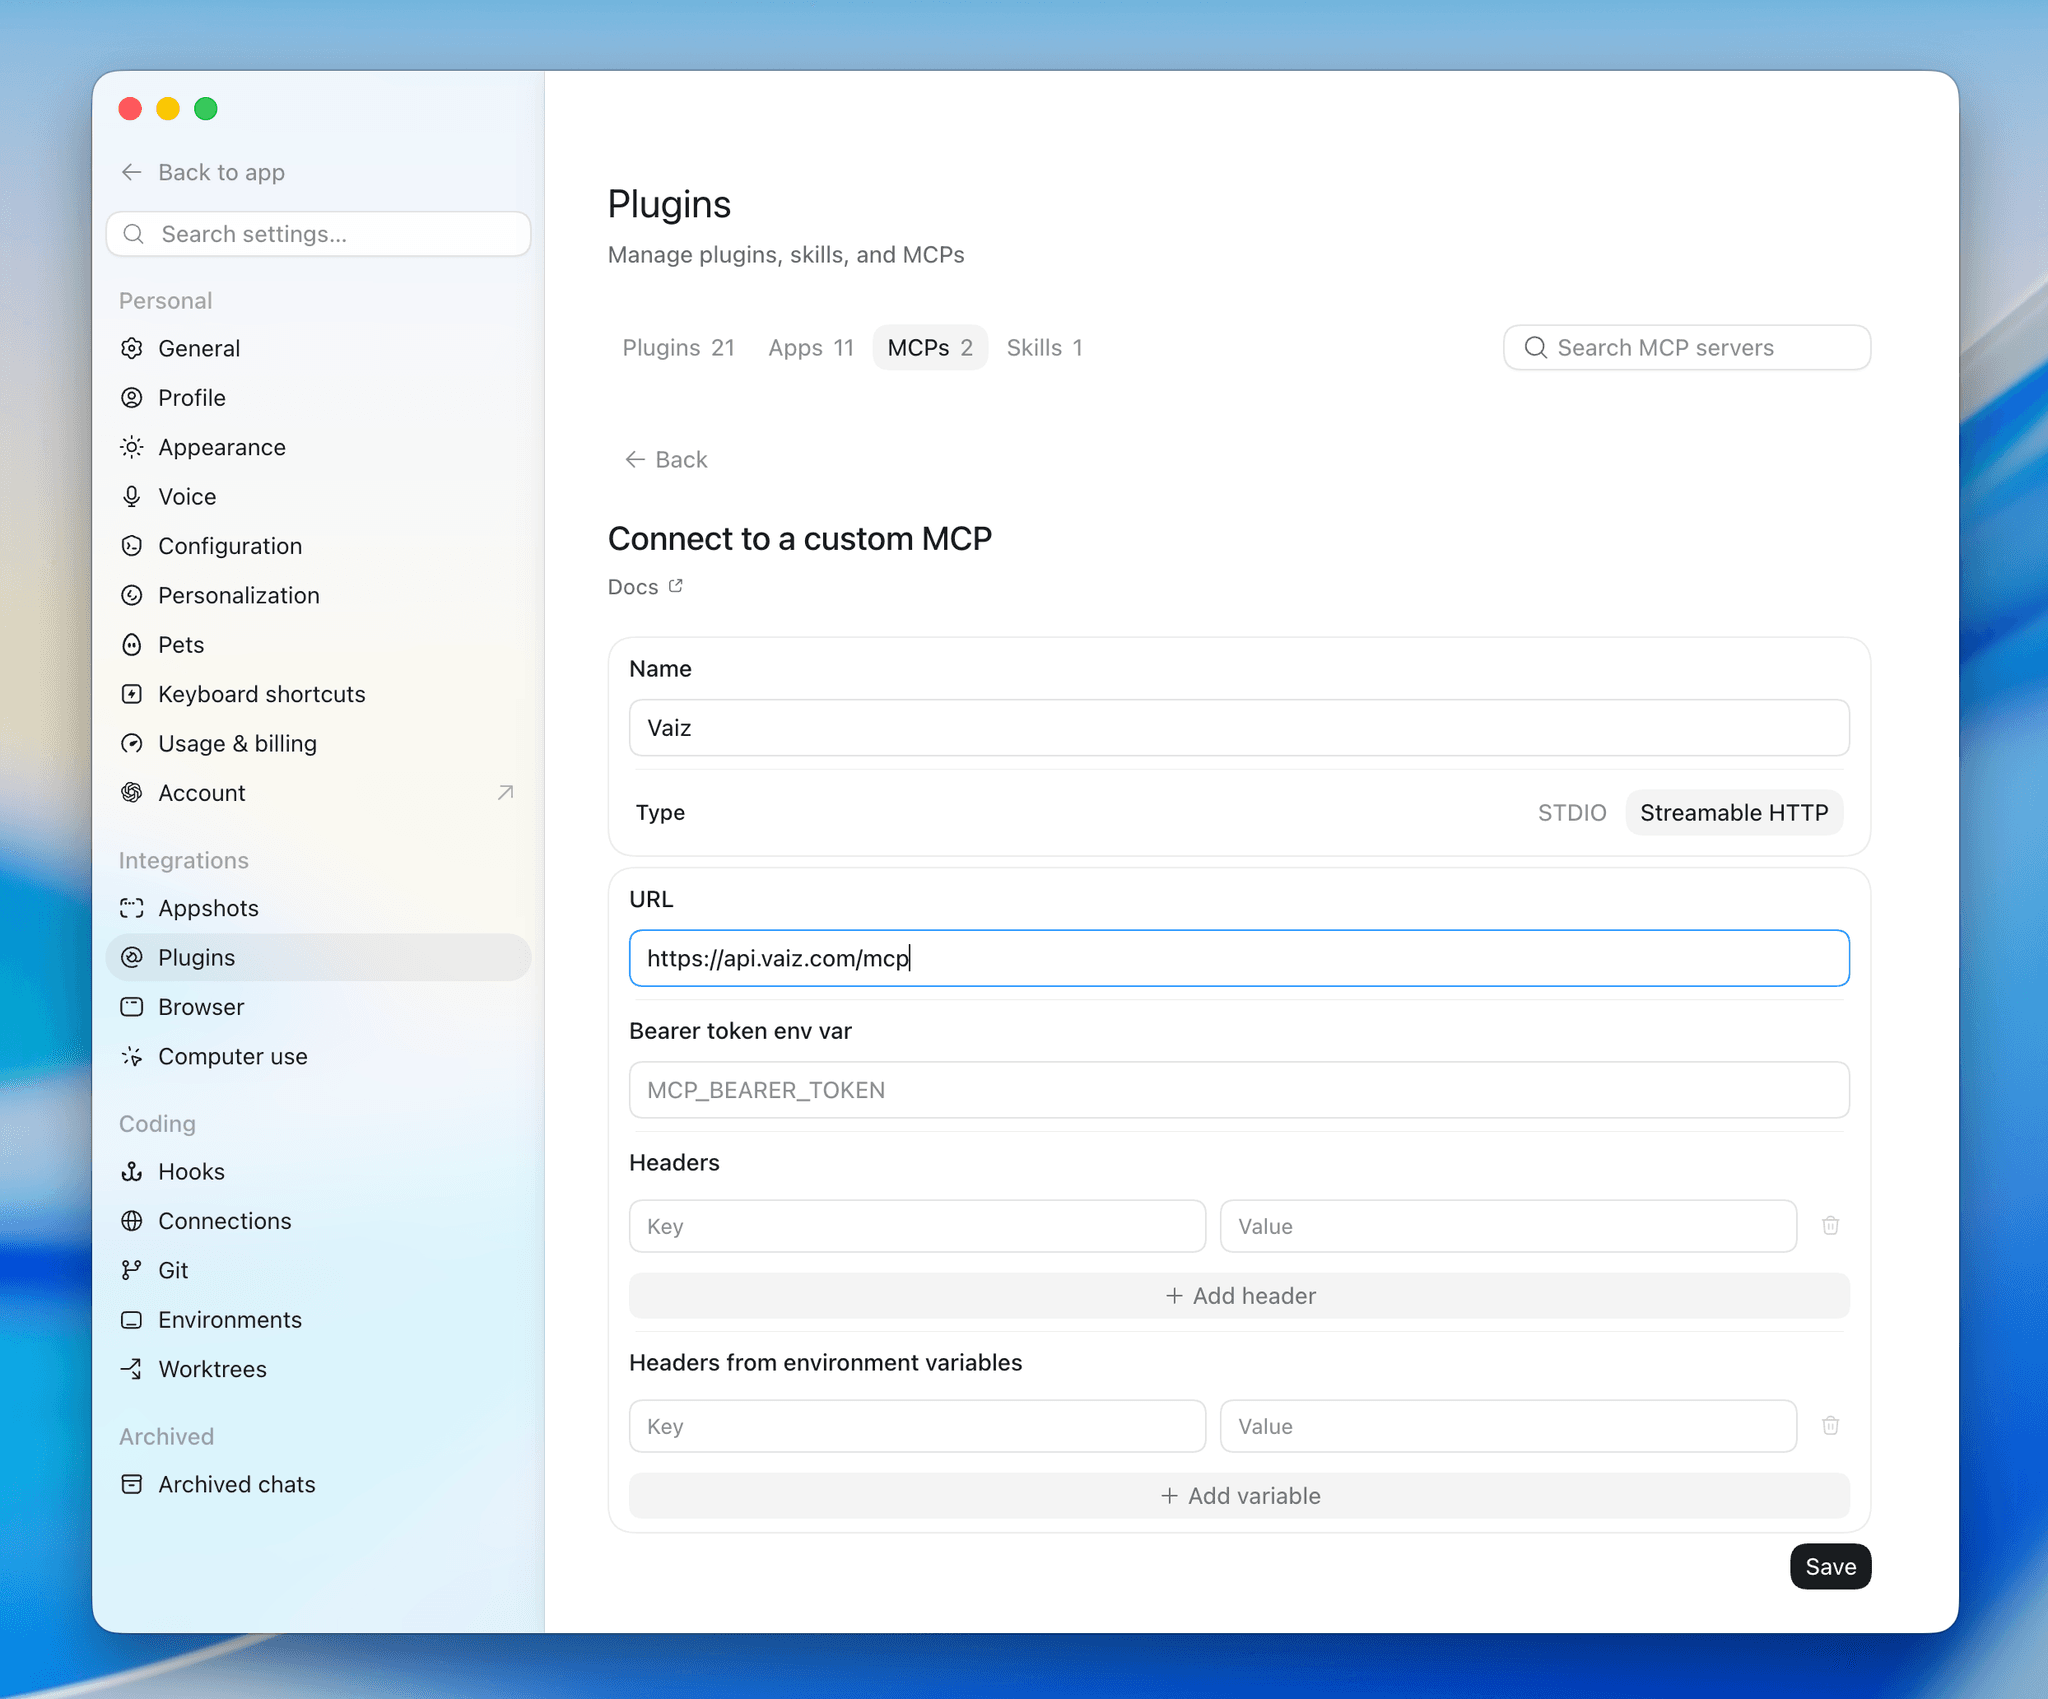Screen dimensions: 2048x1699
Task: Focus the Search settings field
Action: point(318,234)
